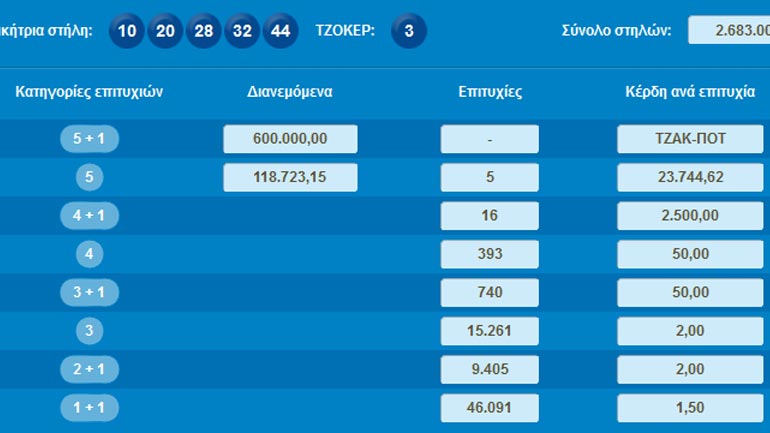Viewport: 770px width, 433px height.
Task: Click the winners cell showing 393
Action: 490,254
